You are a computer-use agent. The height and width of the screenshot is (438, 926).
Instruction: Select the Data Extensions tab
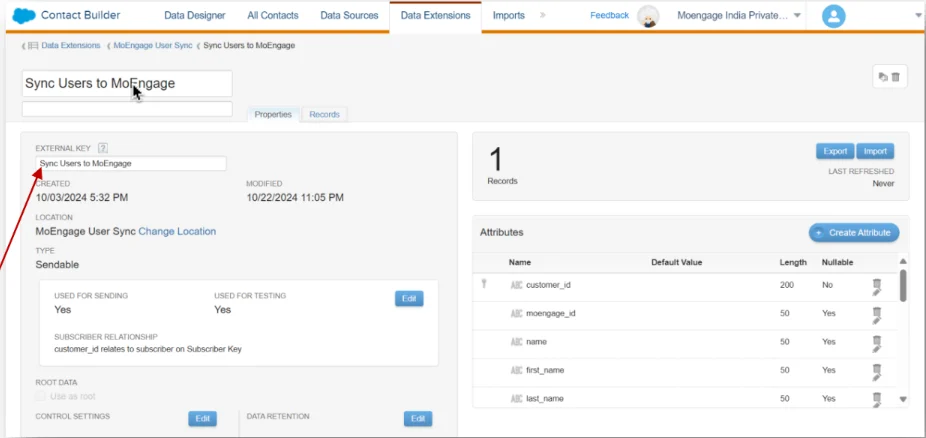[436, 16]
